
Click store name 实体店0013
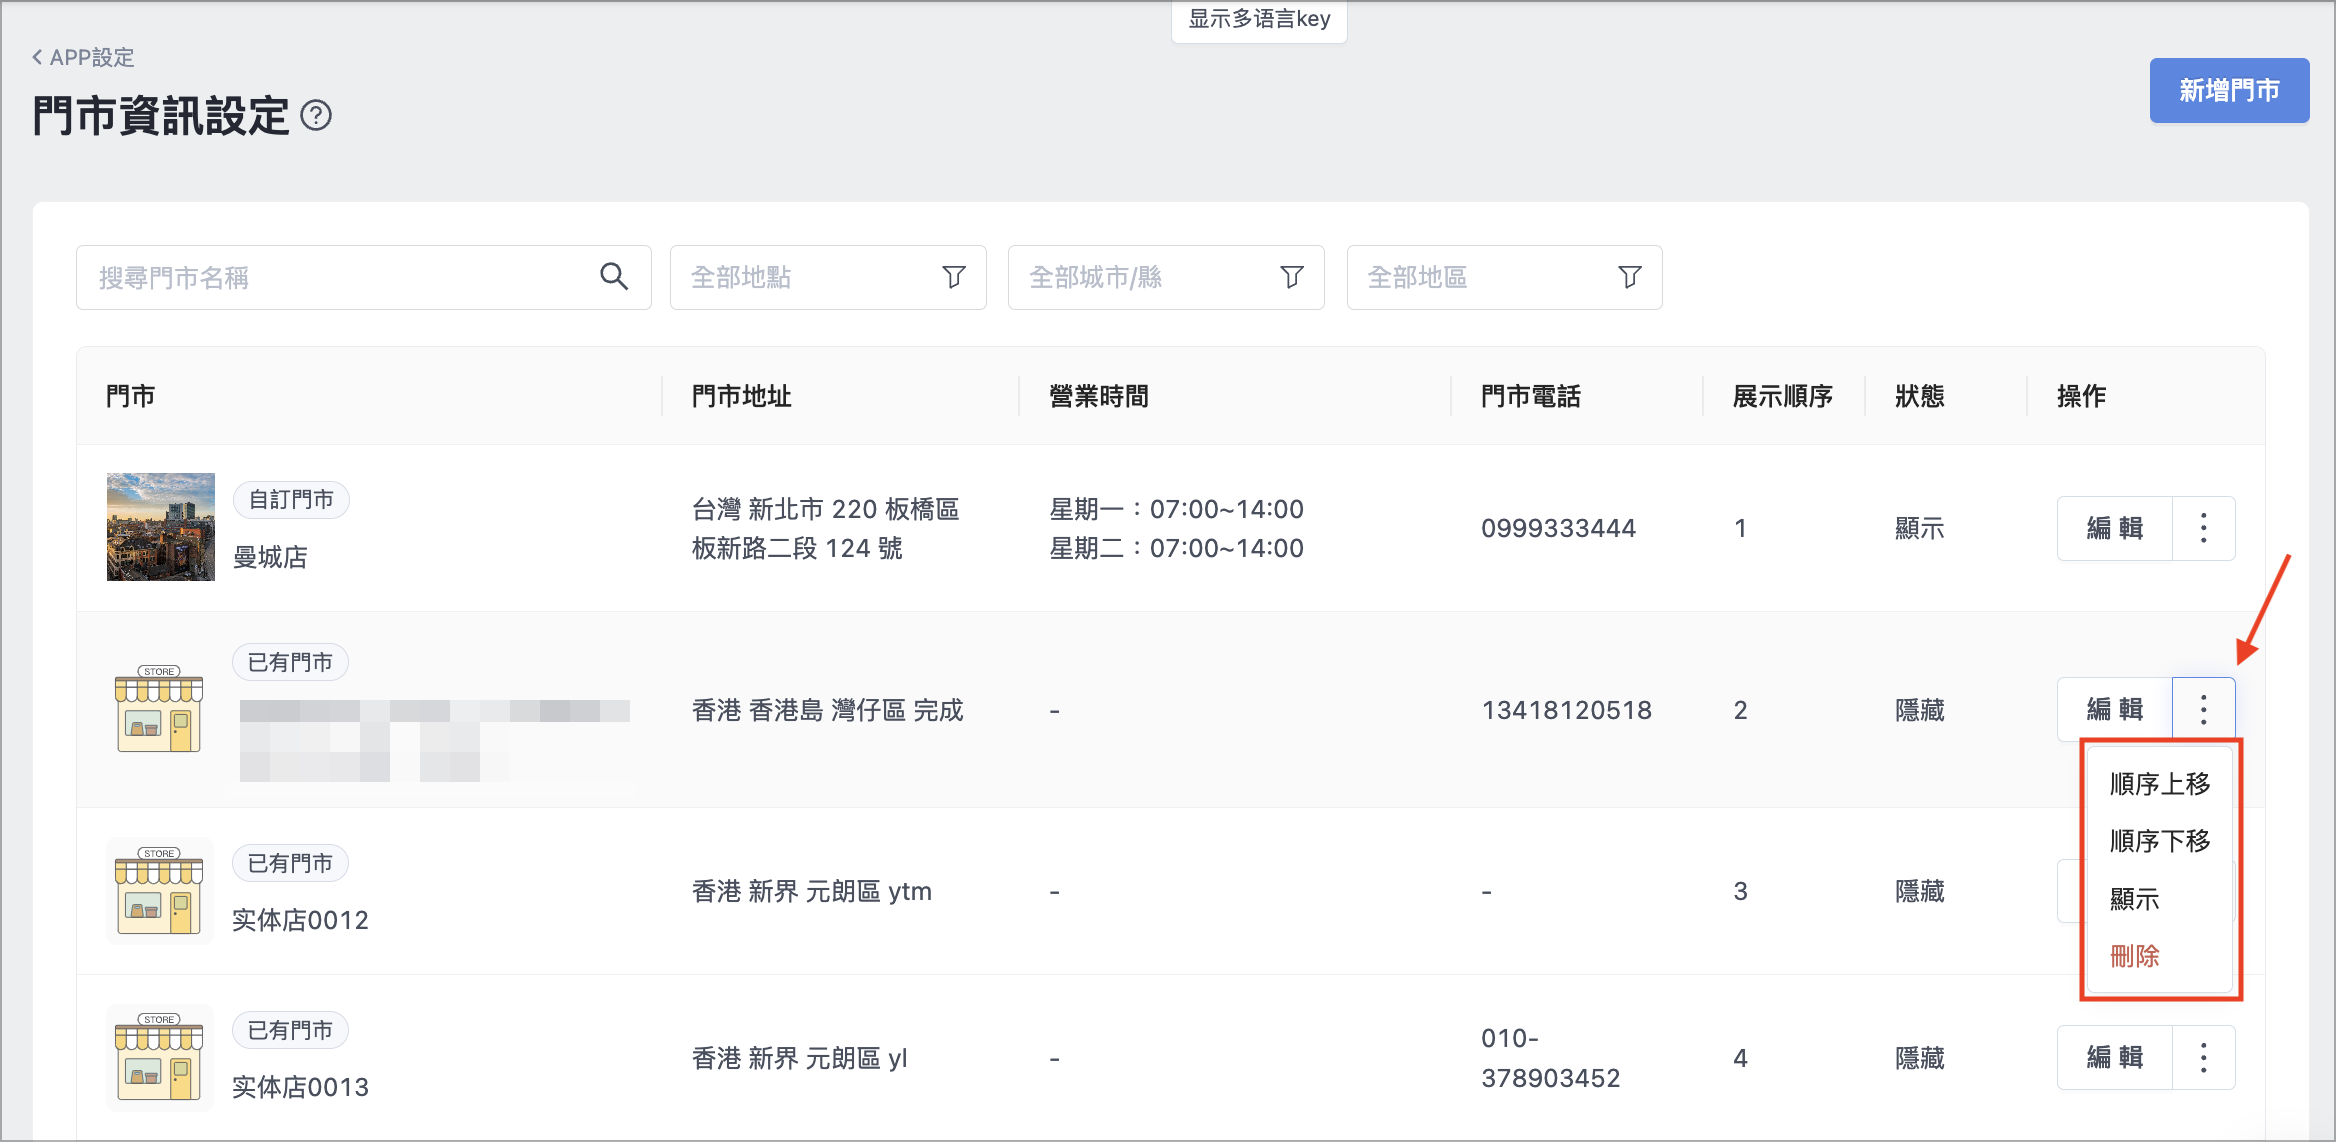300,1087
